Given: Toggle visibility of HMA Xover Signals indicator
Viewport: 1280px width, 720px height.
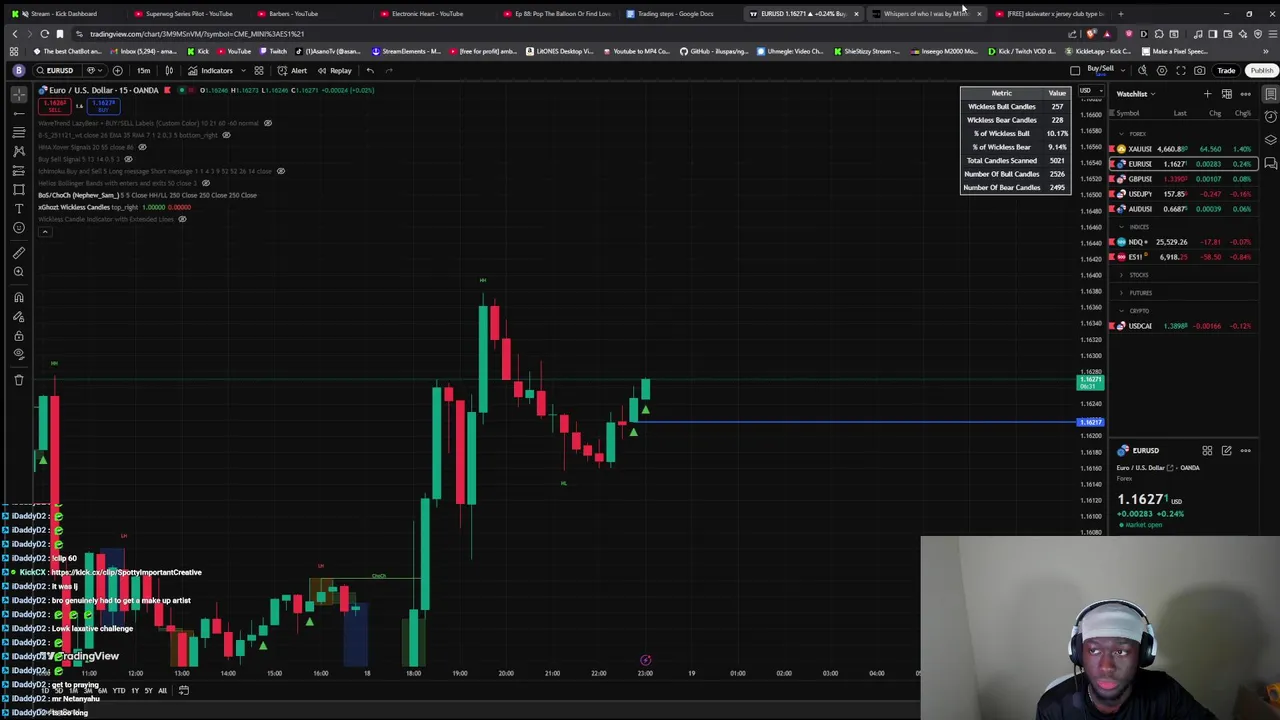Looking at the screenshot, I should point(142,147).
